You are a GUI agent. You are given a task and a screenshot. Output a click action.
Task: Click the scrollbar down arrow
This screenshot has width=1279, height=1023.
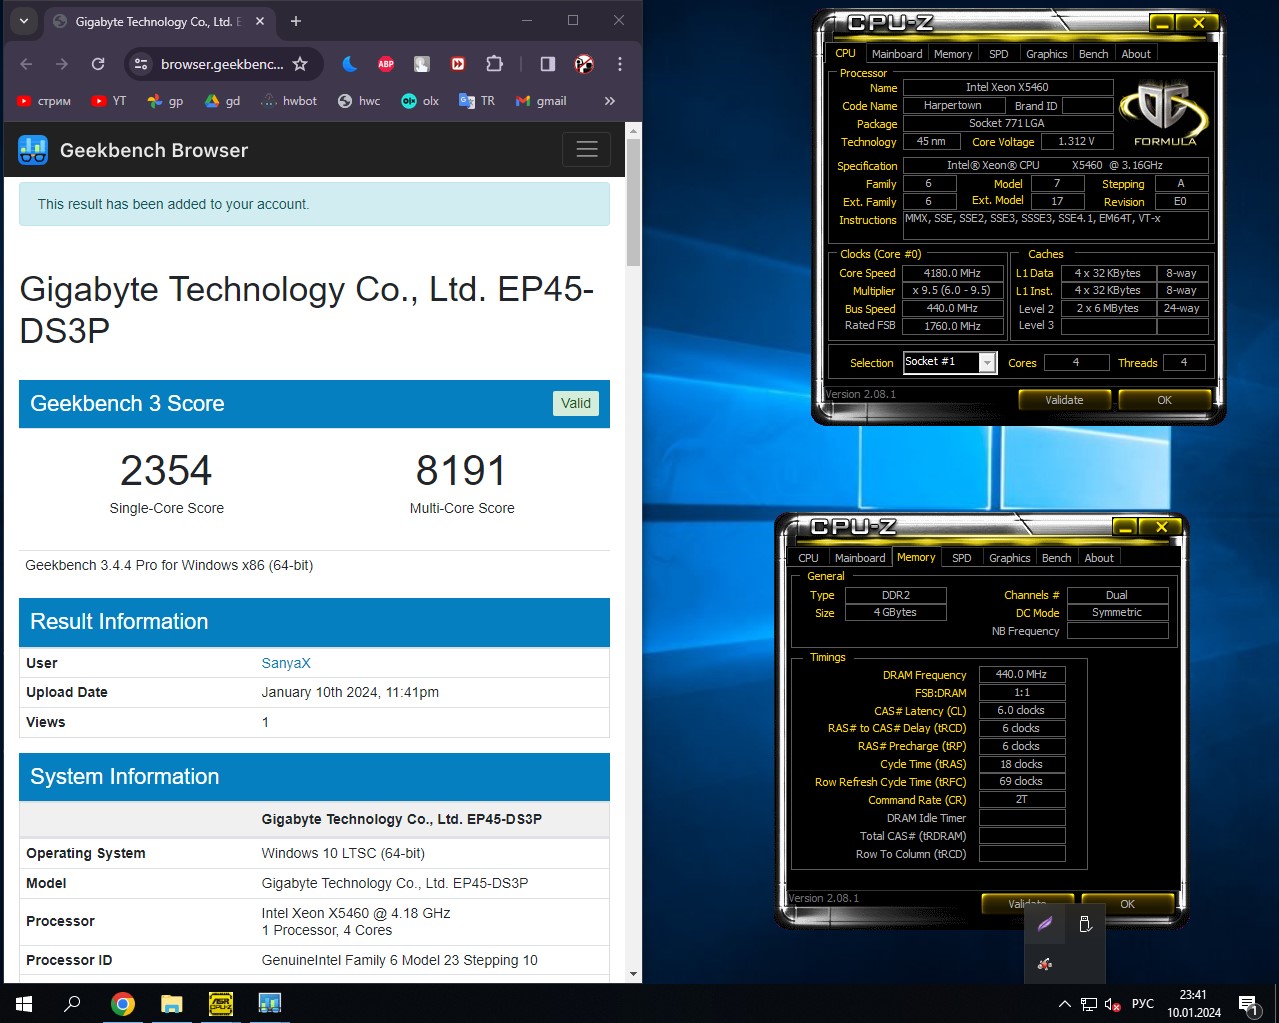(634, 974)
